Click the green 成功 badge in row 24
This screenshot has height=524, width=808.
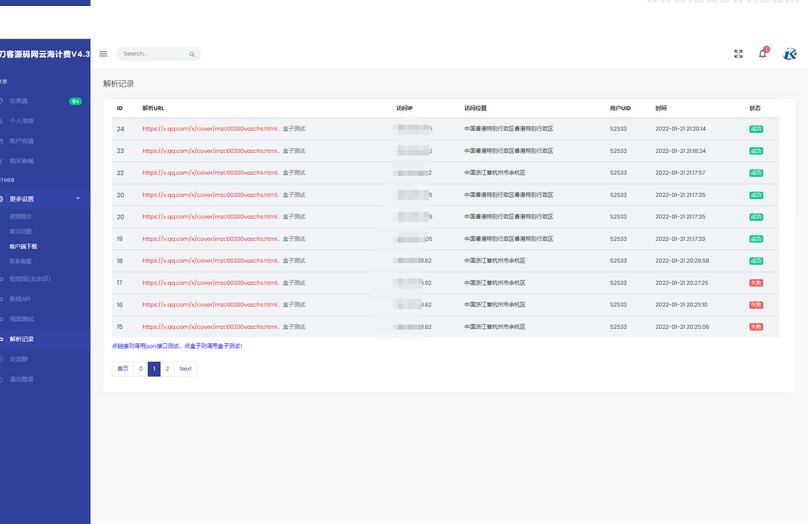756,129
